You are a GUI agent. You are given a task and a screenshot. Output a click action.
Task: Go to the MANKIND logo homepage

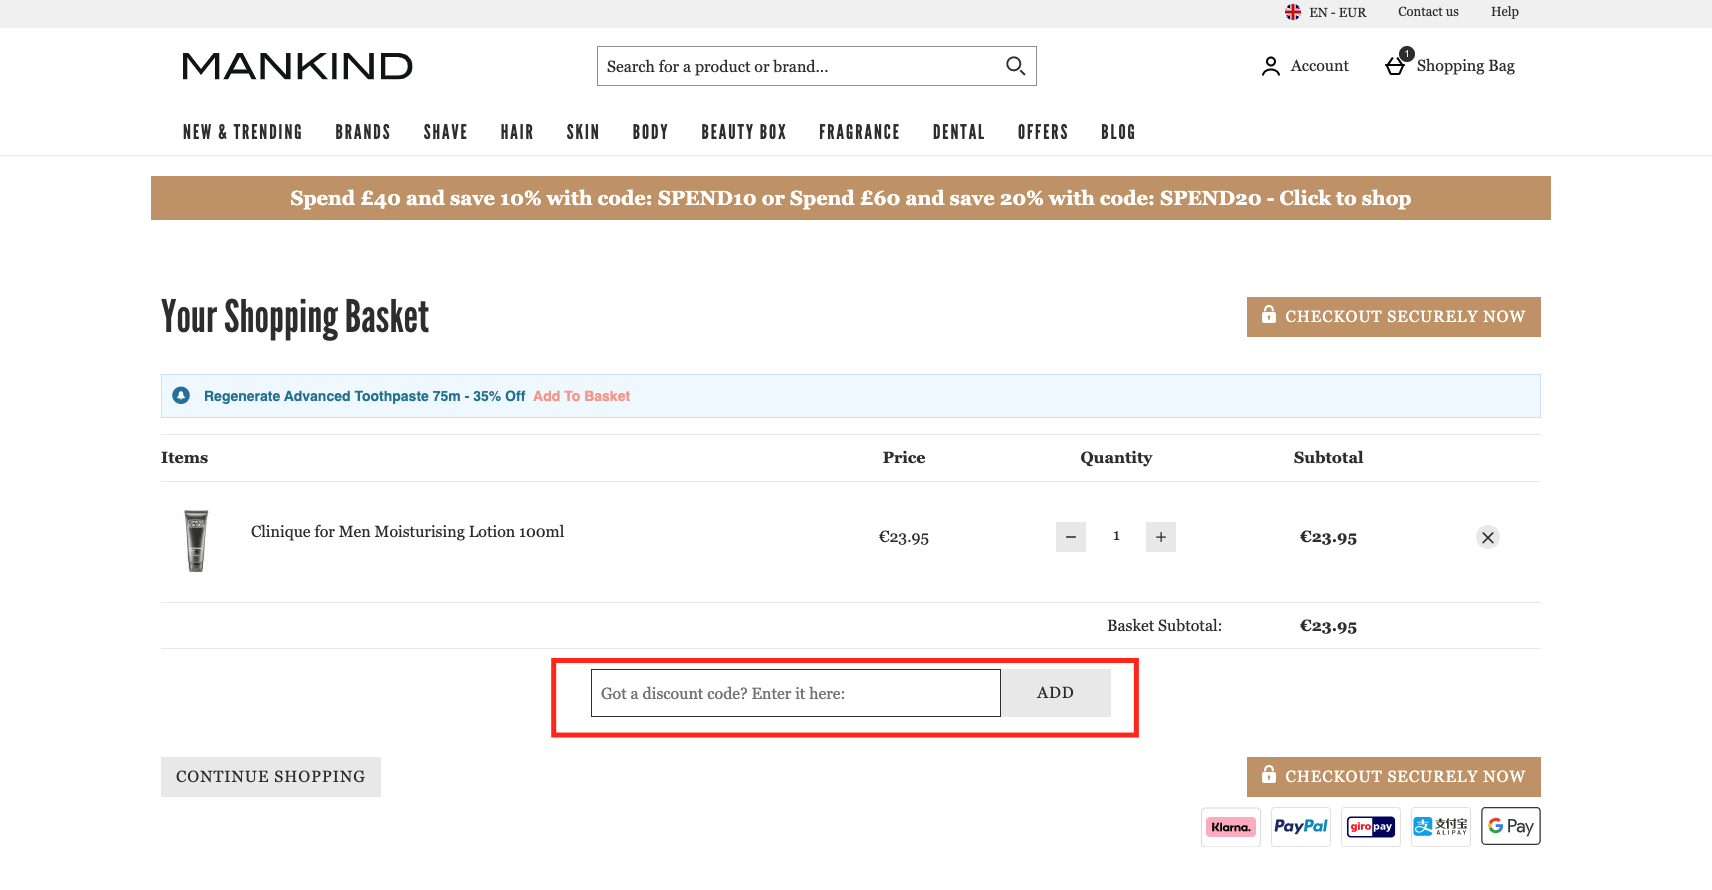coord(297,66)
